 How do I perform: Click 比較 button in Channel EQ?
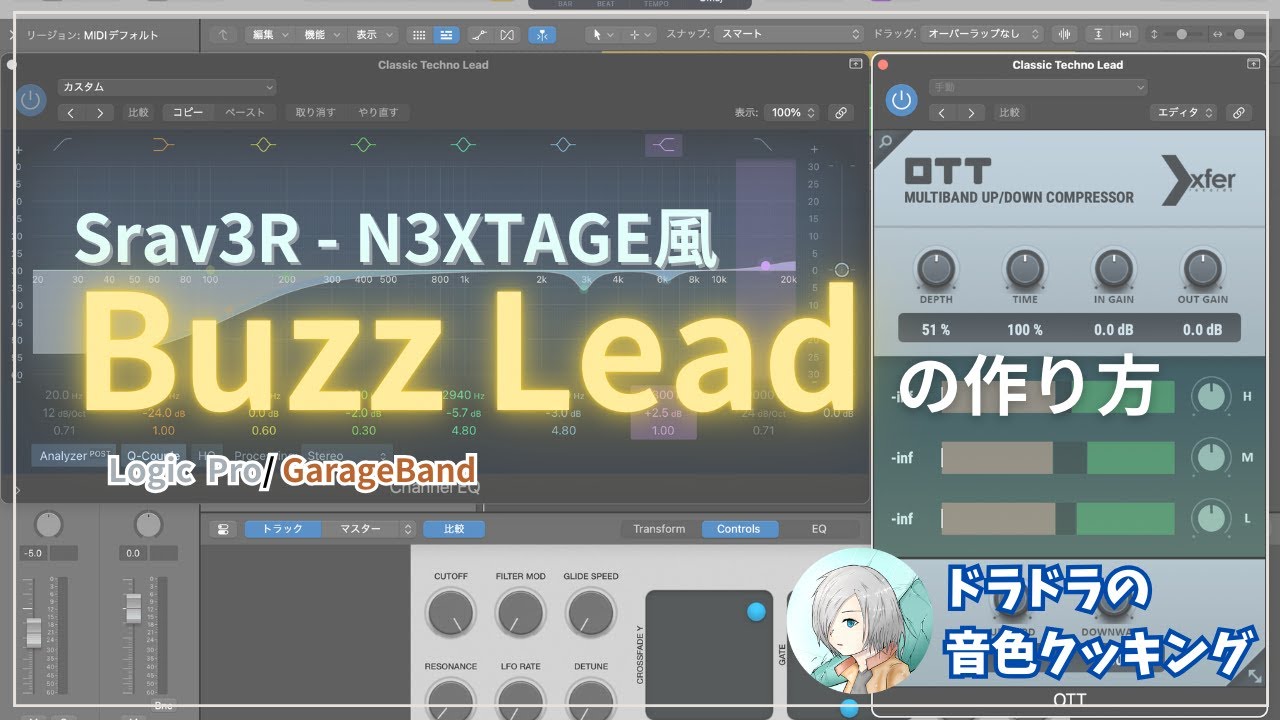tap(138, 113)
